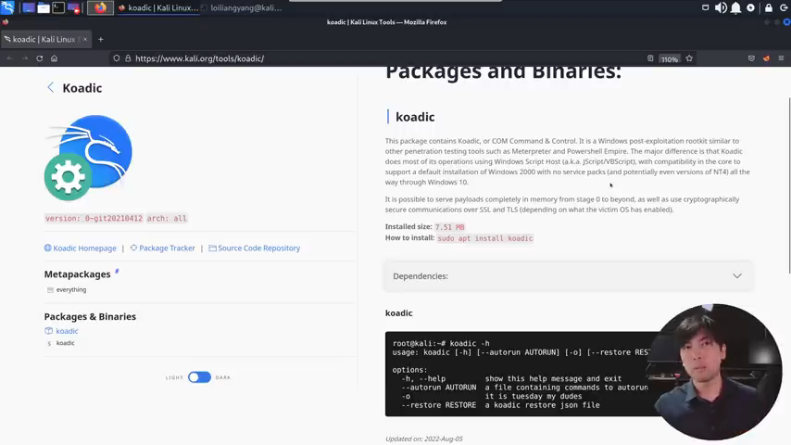The width and height of the screenshot is (791, 445).
Task: Open the power manager tray icon
Action: [751, 8]
